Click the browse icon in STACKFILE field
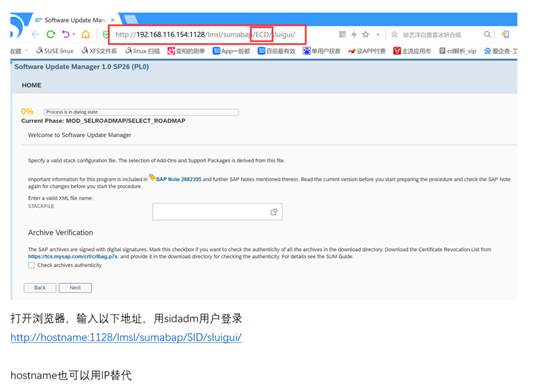Image resolution: width=540 pixels, height=387 pixels. tap(274, 212)
